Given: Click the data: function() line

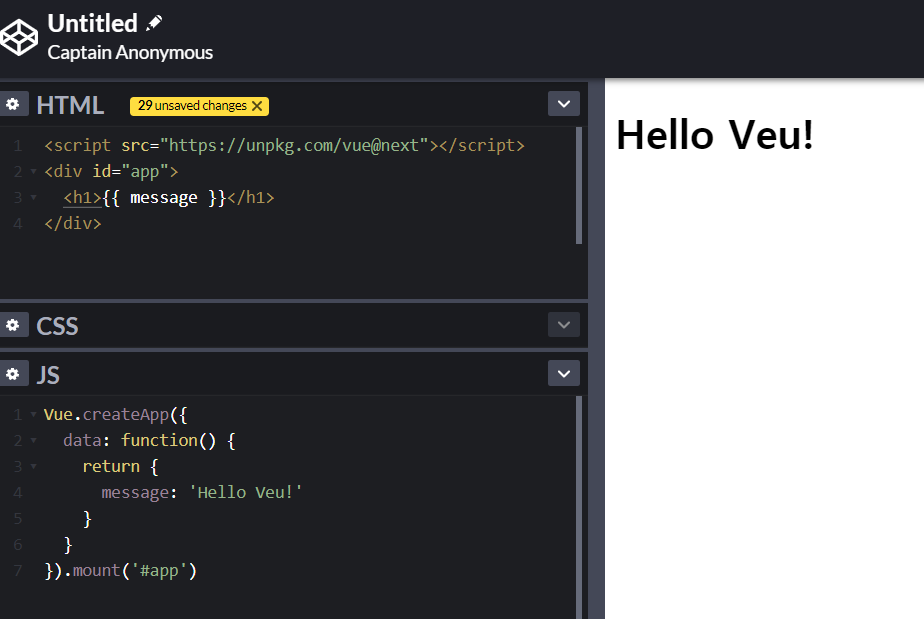Looking at the screenshot, I should (x=149, y=440).
